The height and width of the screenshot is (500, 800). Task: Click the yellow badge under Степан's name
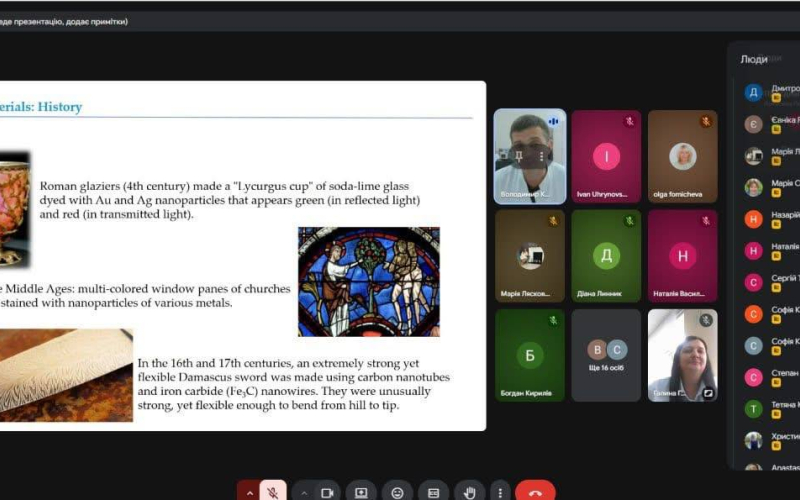point(776,383)
